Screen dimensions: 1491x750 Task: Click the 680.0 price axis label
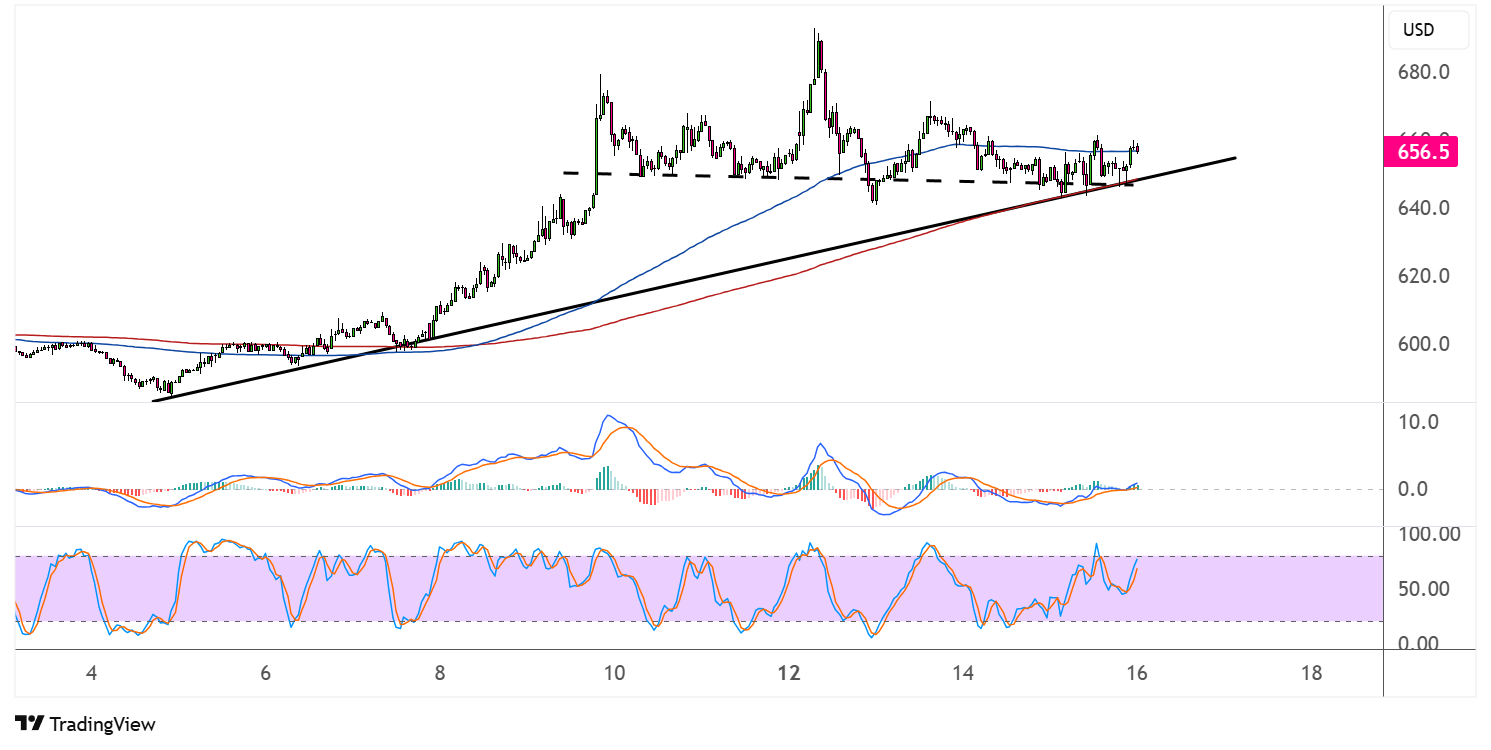point(1425,73)
